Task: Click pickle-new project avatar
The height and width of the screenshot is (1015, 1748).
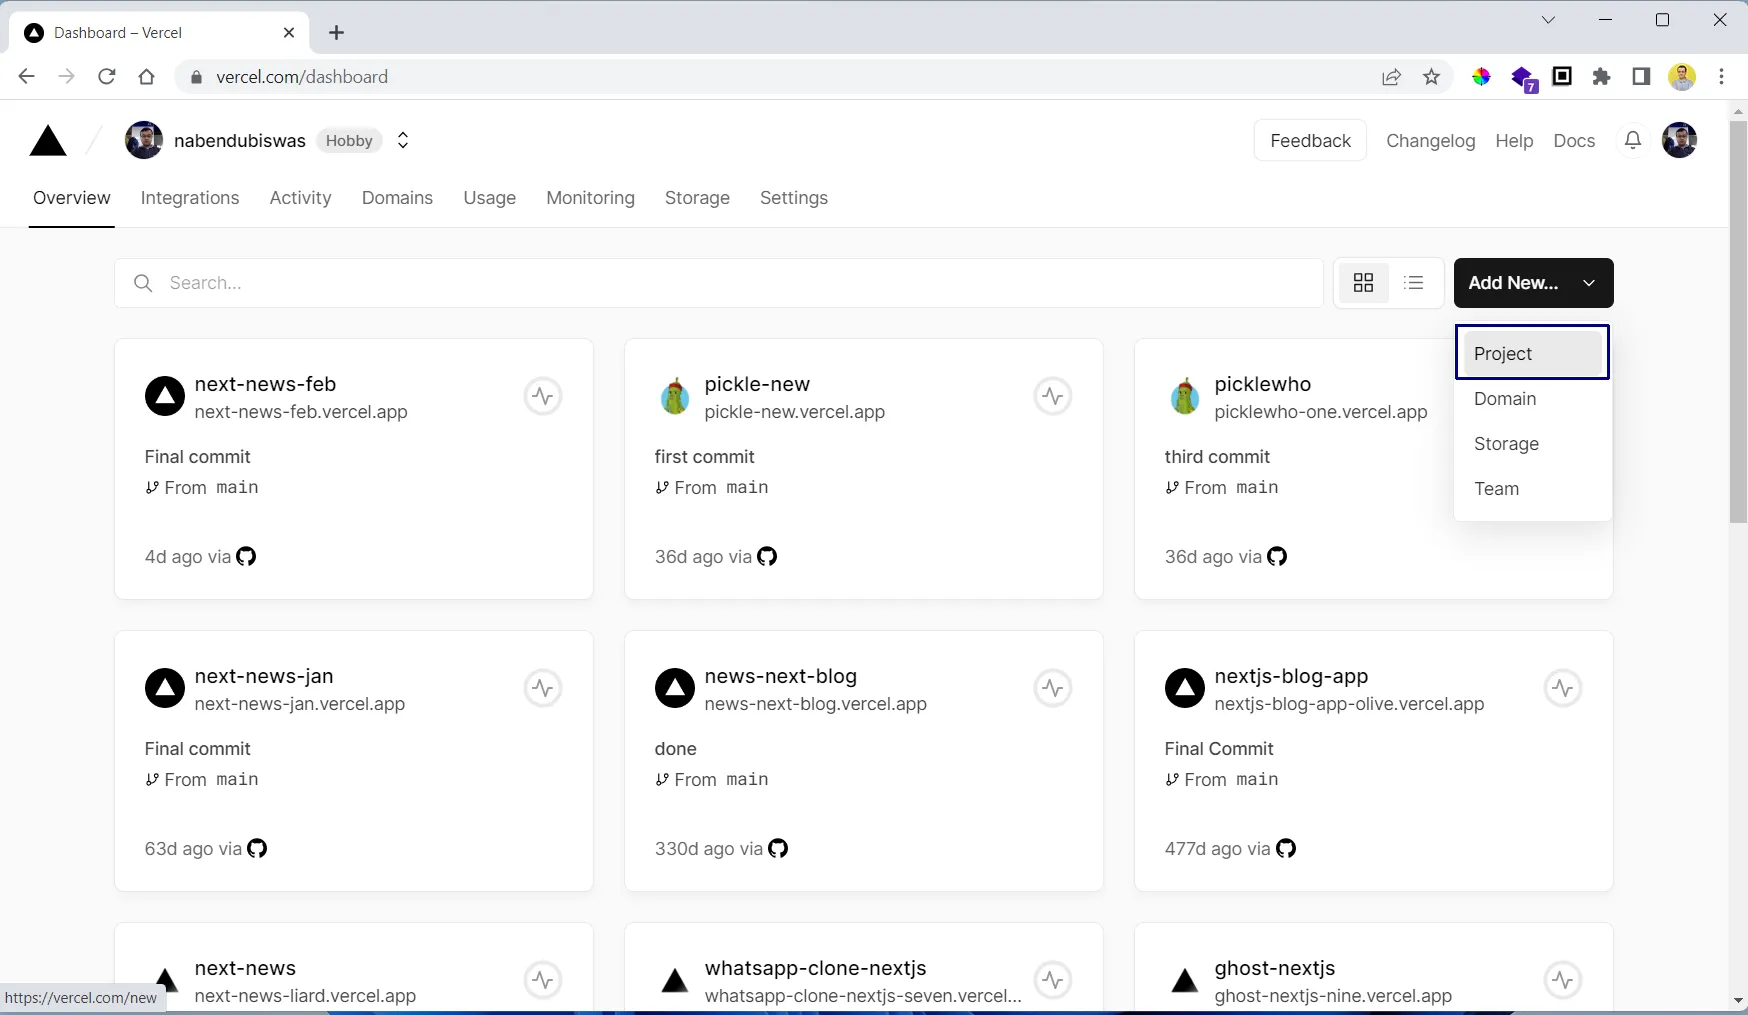Action: (675, 396)
